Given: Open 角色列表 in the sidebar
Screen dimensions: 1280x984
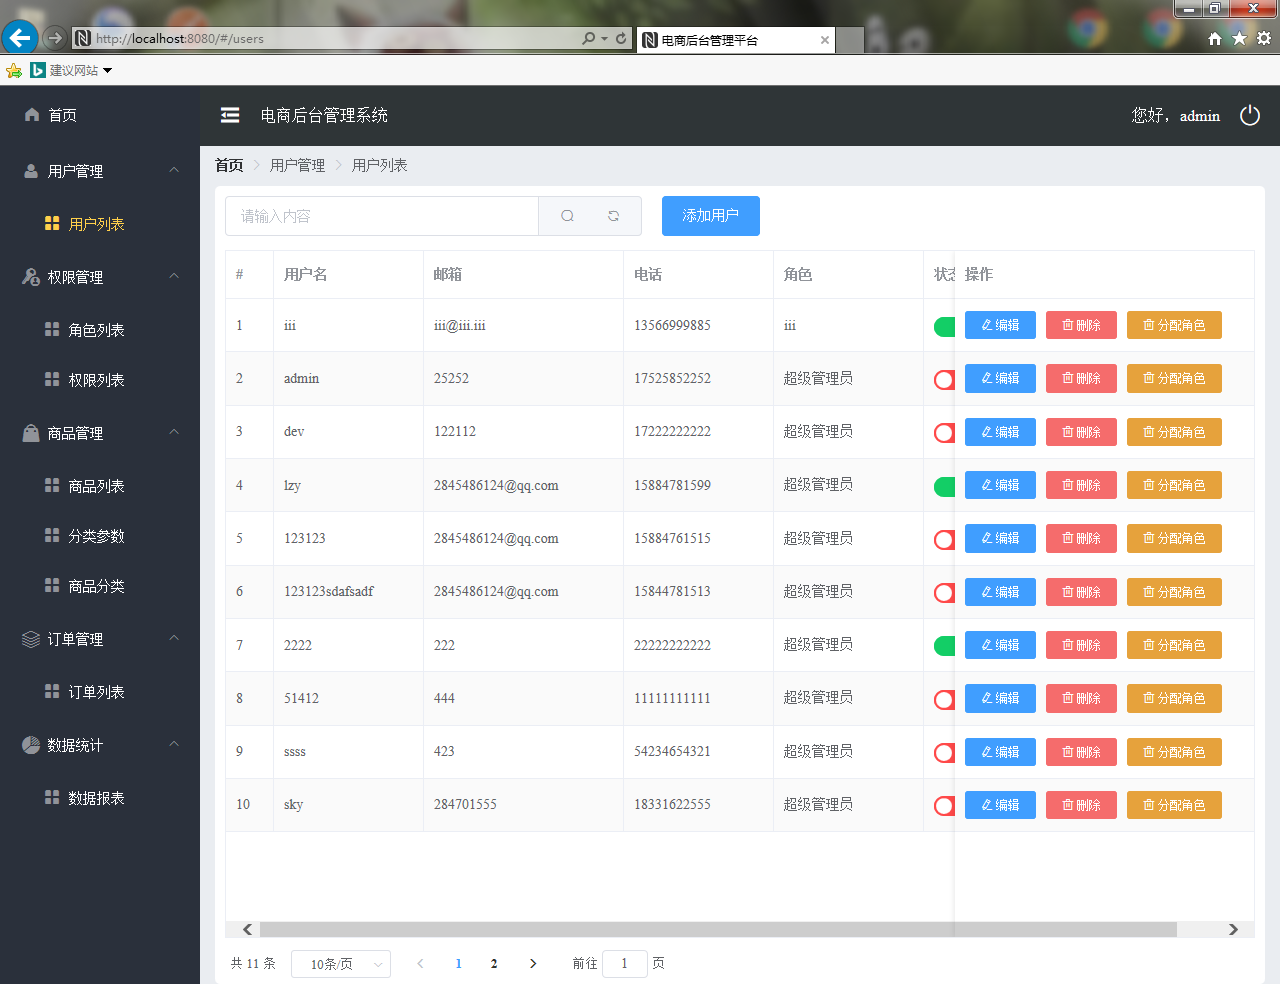Looking at the screenshot, I should click(96, 330).
